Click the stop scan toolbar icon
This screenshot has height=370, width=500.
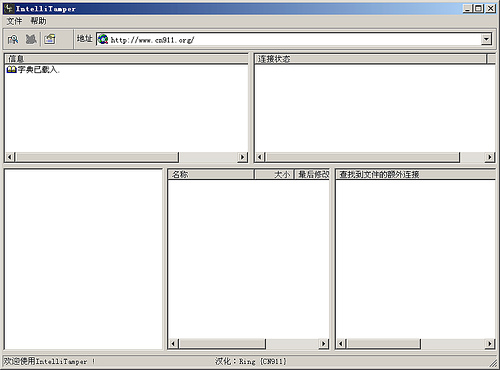pyautogui.click(x=31, y=40)
